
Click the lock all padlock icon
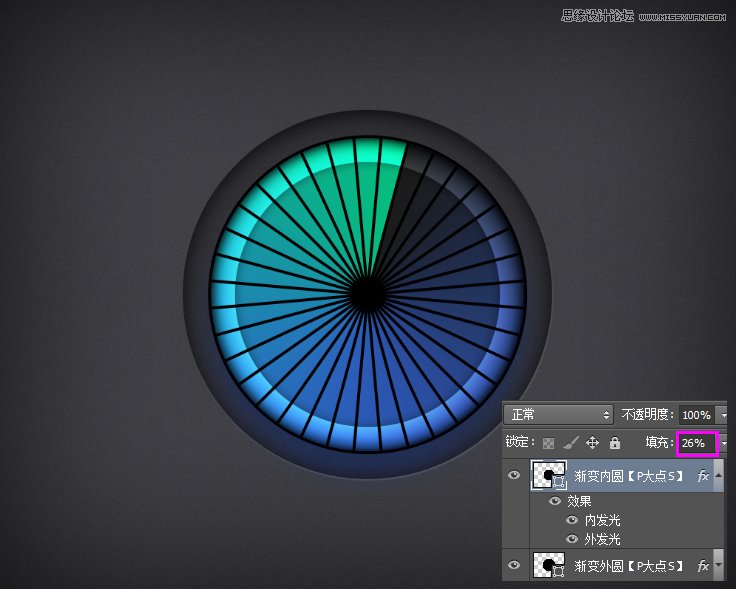coord(614,442)
